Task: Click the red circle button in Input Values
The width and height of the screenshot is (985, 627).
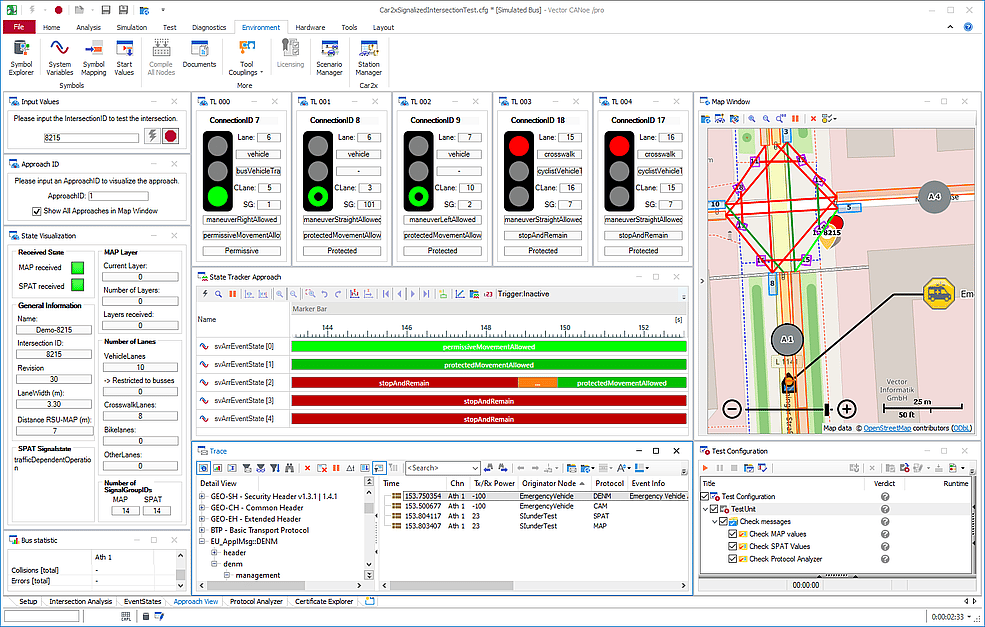Action: point(170,137)
